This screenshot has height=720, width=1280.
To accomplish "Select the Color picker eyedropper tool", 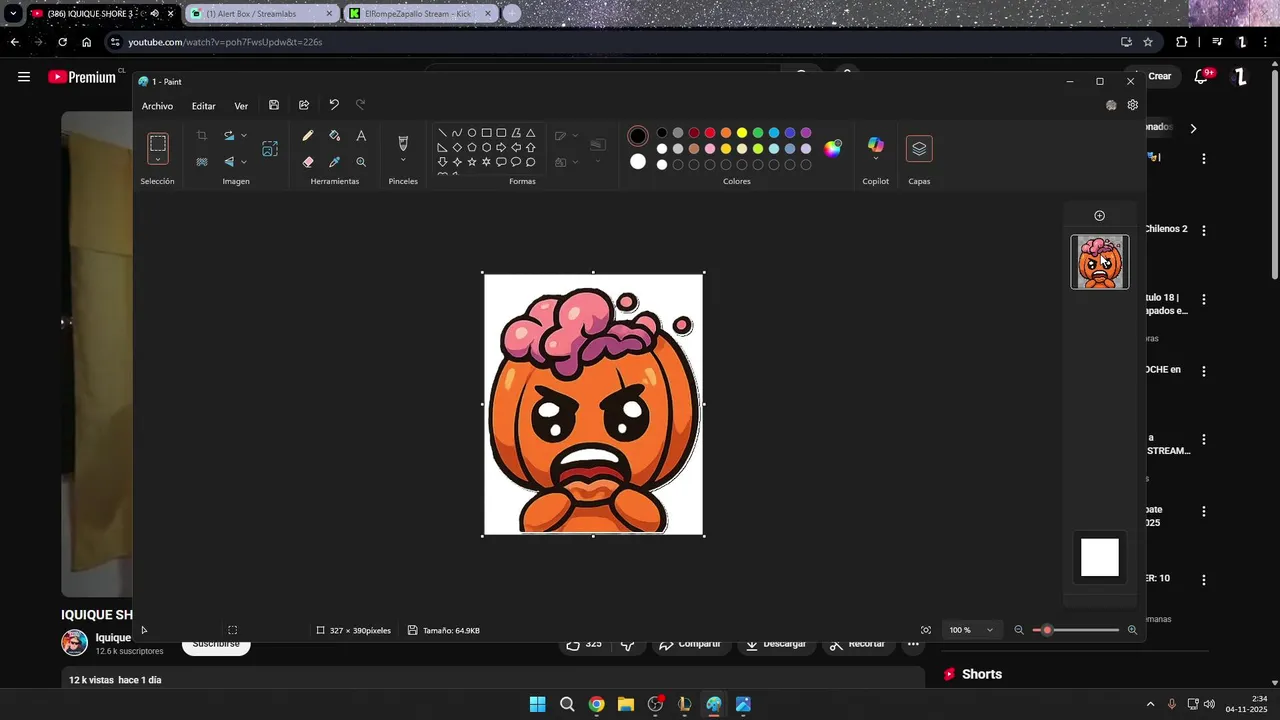I will coord(335,162).
